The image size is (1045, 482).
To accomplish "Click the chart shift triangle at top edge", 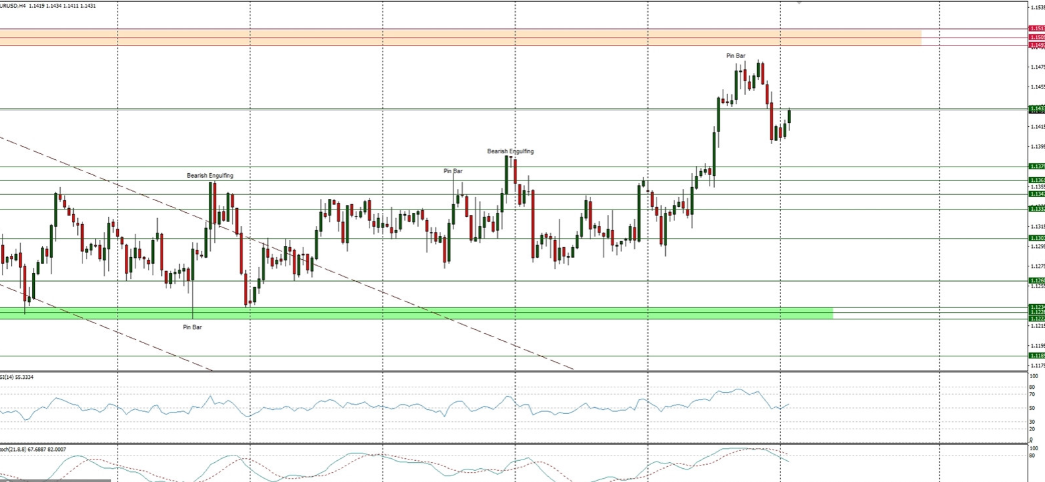I will 798,3.
